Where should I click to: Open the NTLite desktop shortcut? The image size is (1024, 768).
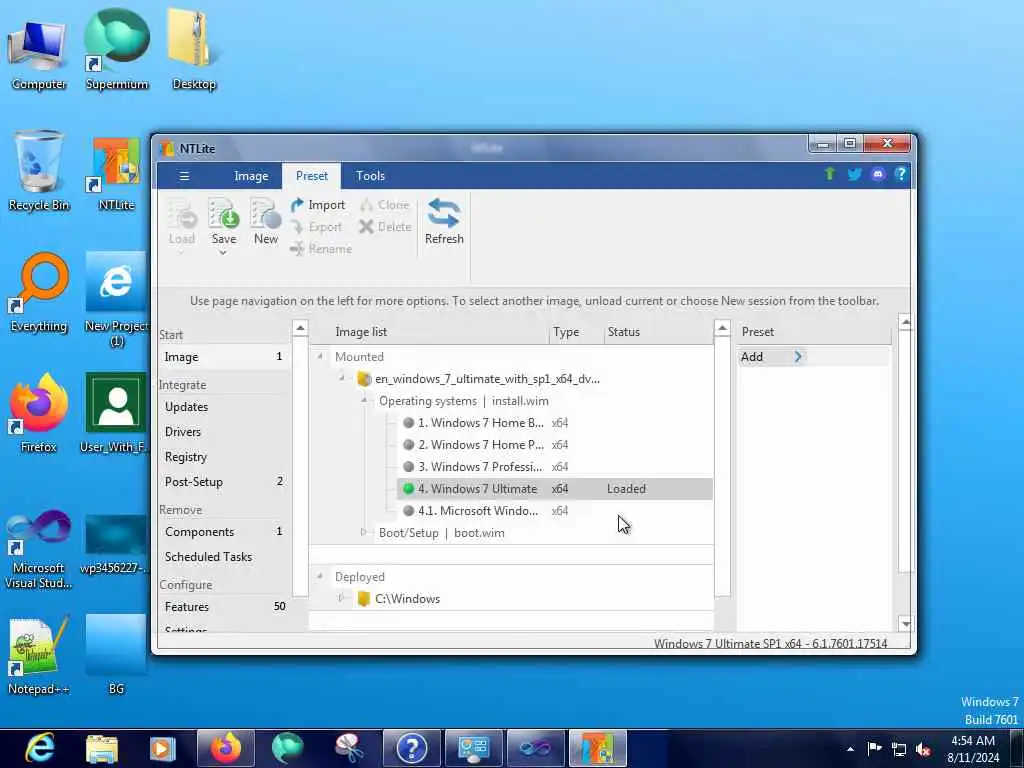pos(116,174)
